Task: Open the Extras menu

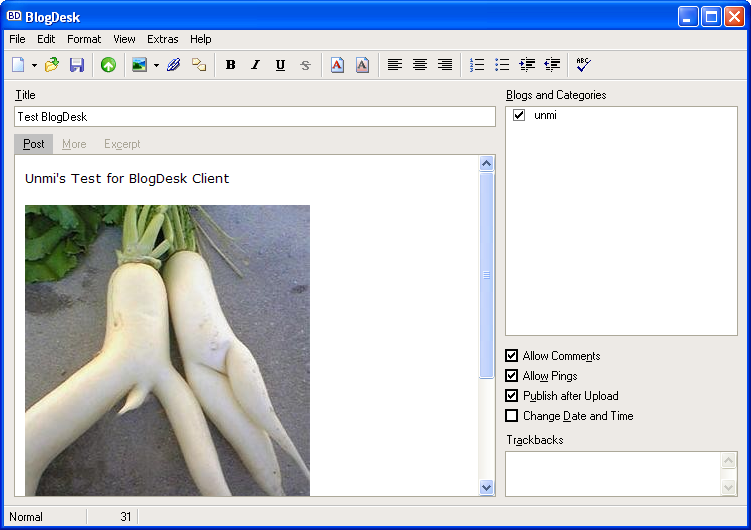Action: (x=162, y=39)
